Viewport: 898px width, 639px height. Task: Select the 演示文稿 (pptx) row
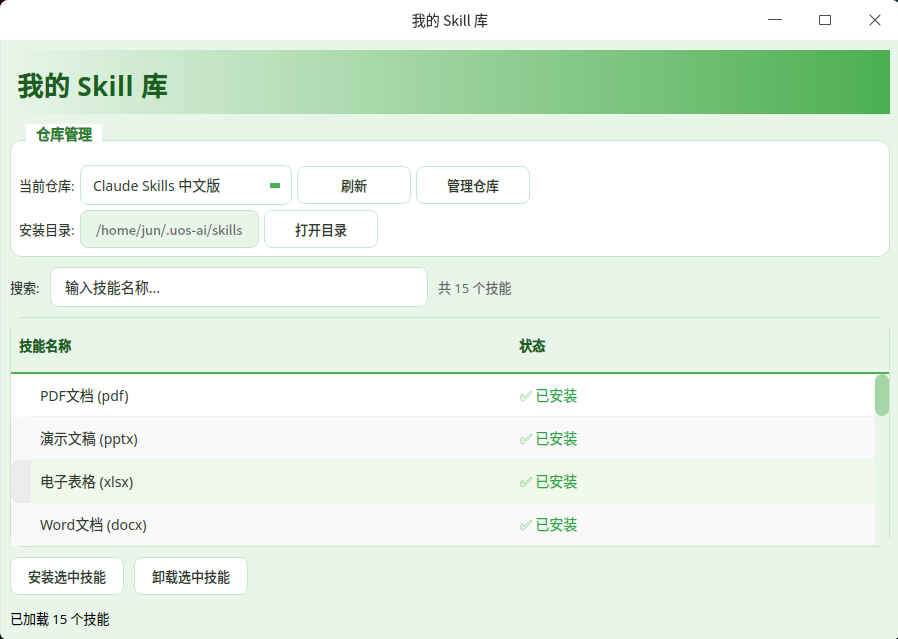click(x=443, y=439)
